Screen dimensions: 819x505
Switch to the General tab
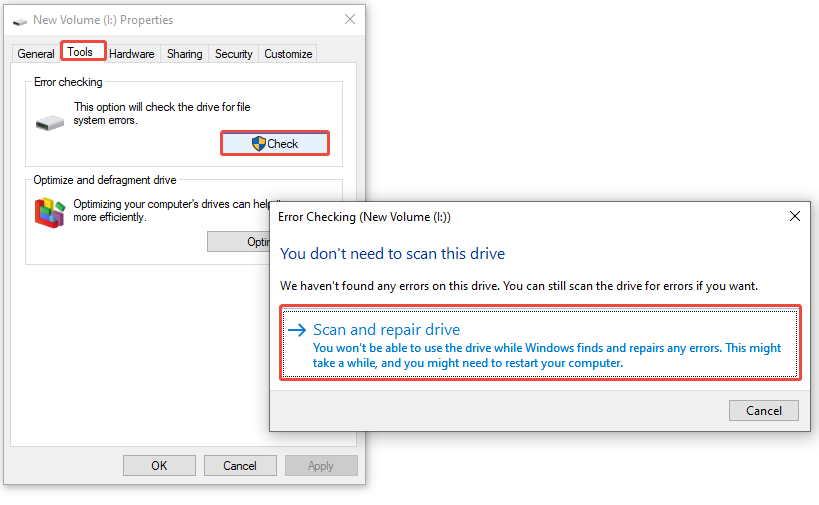[x=36, y=54]
